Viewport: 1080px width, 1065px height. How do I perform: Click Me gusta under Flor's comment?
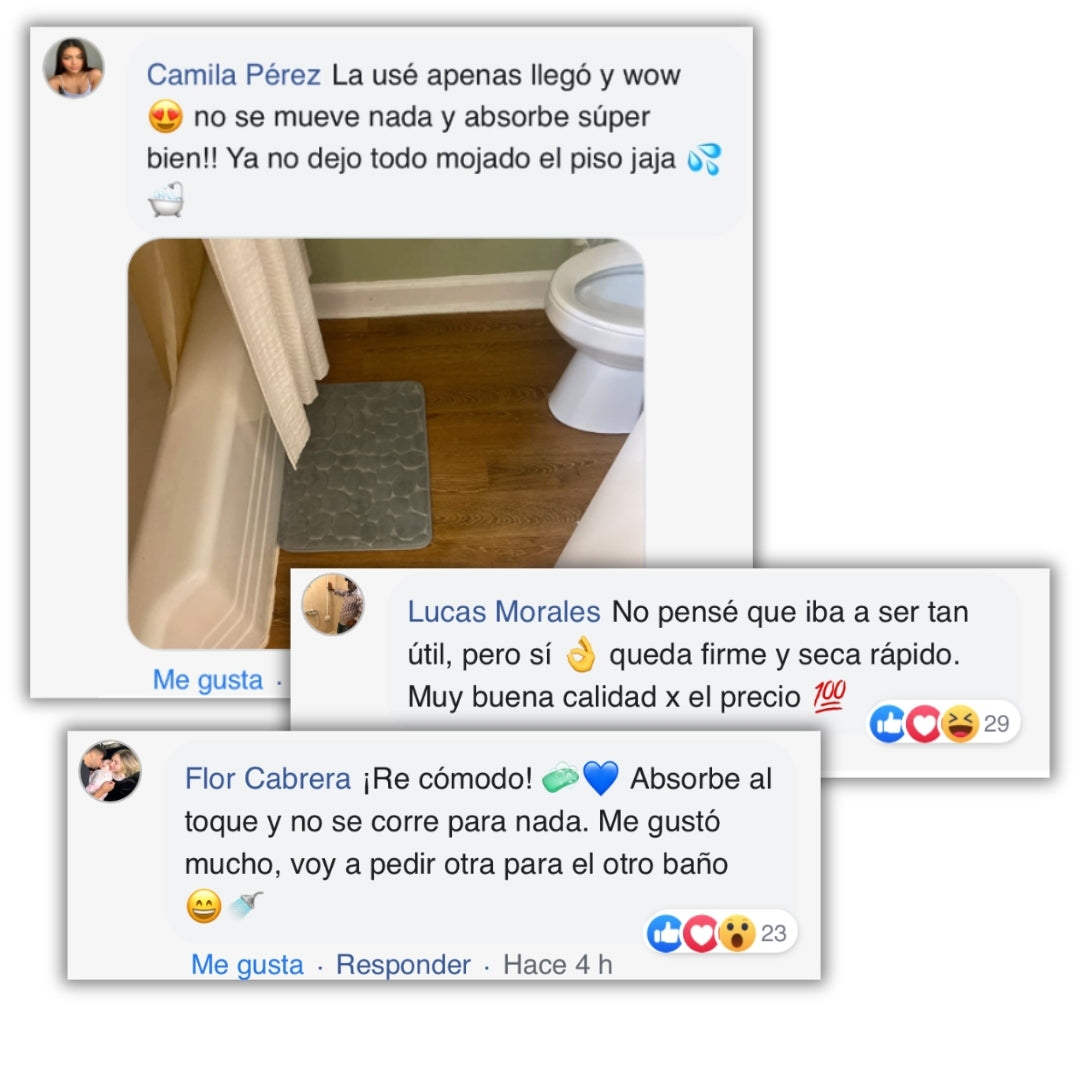247,964
